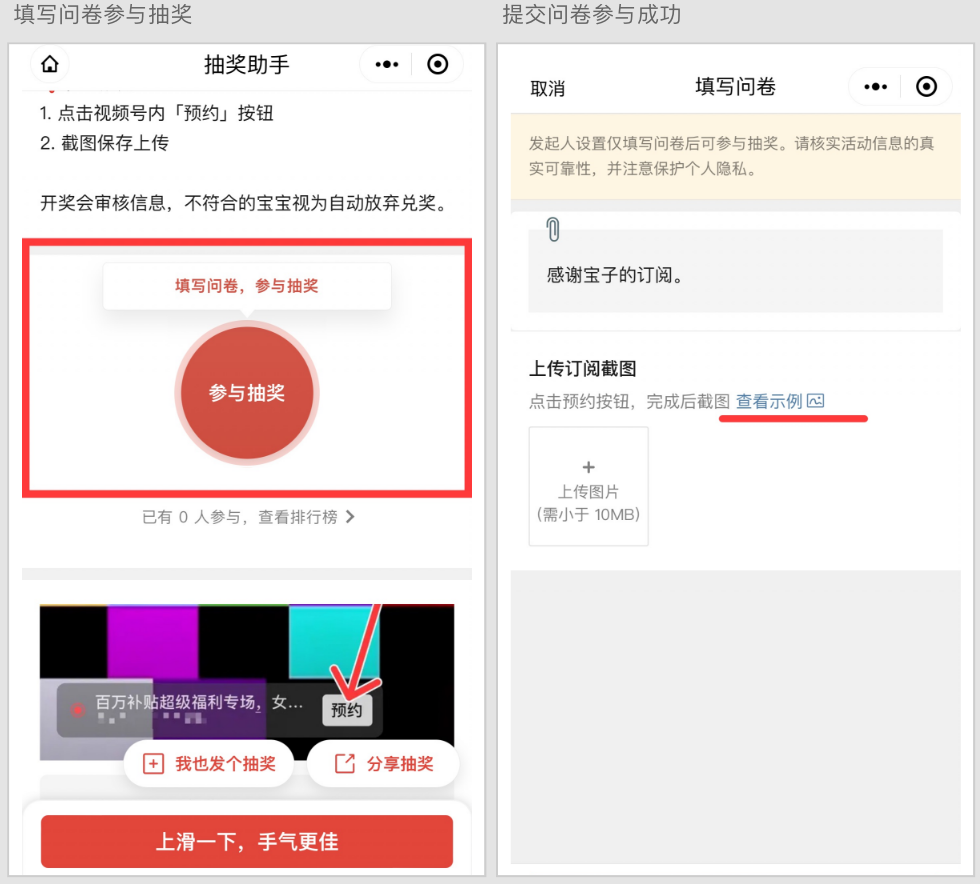Screen dimensions: 980x884
Task: Tap the 百万补贴超级福利专场 live title
Action: coord(198,703)
